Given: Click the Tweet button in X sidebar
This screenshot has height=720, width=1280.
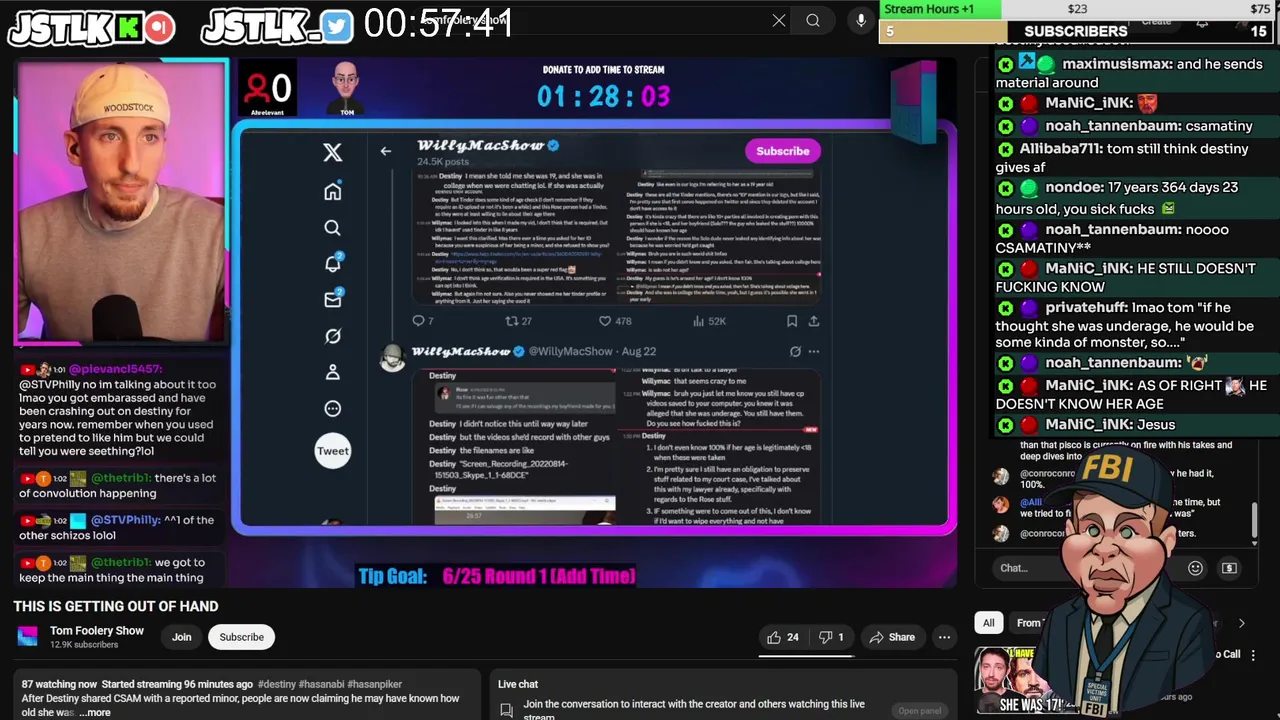Looking at the screenshot, I should tap(333, 451).
